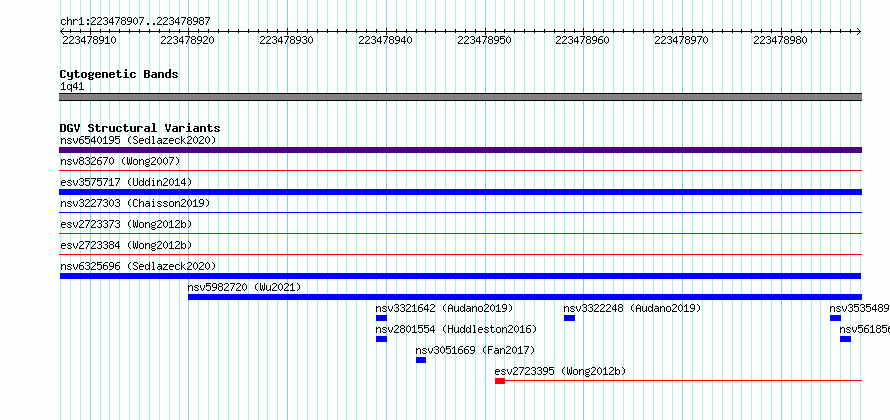Open the nsv3321642 (Audano2019) label
Image resolution: width=890 pixels, height=420 pixels.
coord(444,308)
